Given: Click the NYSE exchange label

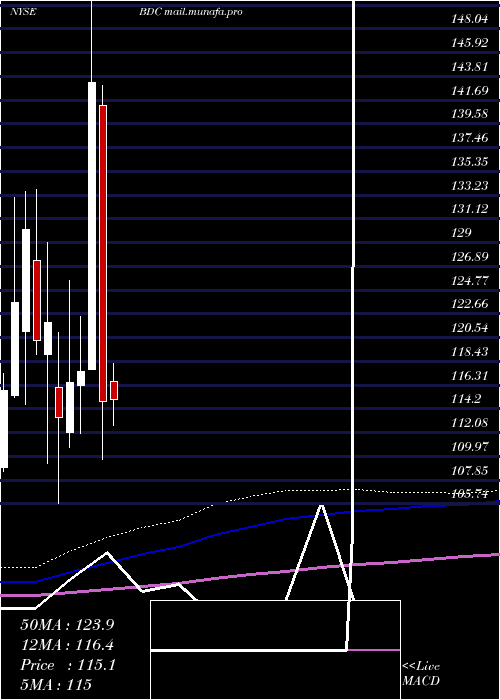Looking at the screenshot, I should (x=23, y=12).
